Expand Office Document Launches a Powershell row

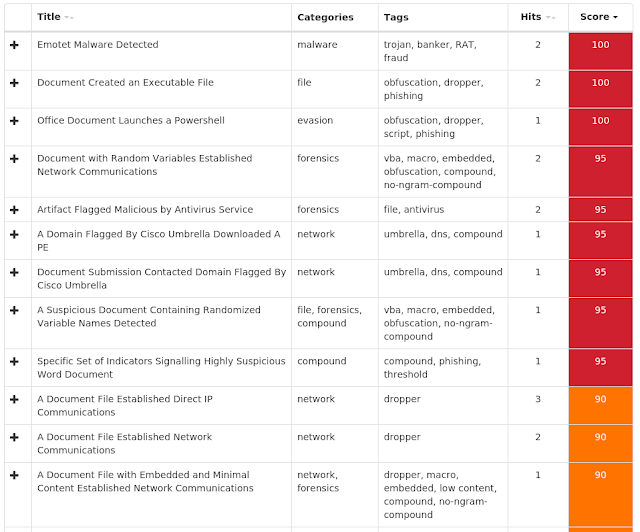(x=14, y=121)
